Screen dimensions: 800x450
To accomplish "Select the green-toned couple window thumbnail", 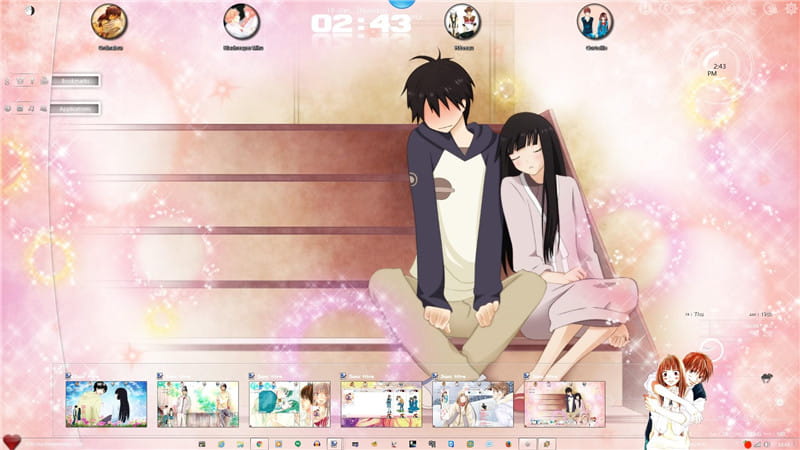I will [x=198, y=404].
